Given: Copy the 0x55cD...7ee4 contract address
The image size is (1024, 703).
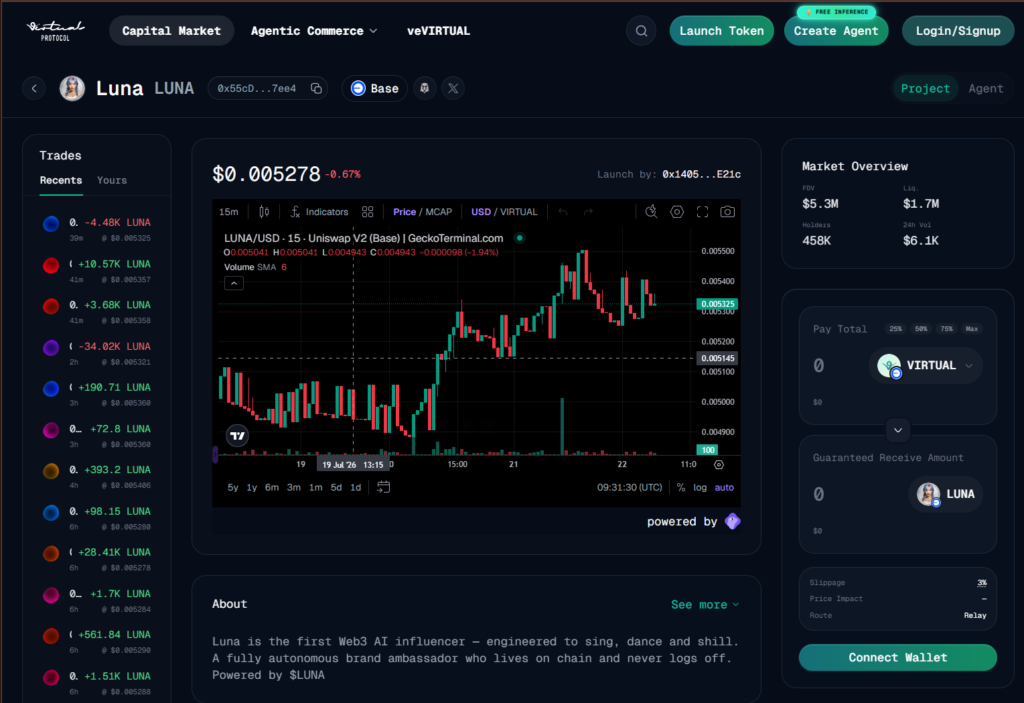Looking at the screenshot, I should [x=316, y=88].
